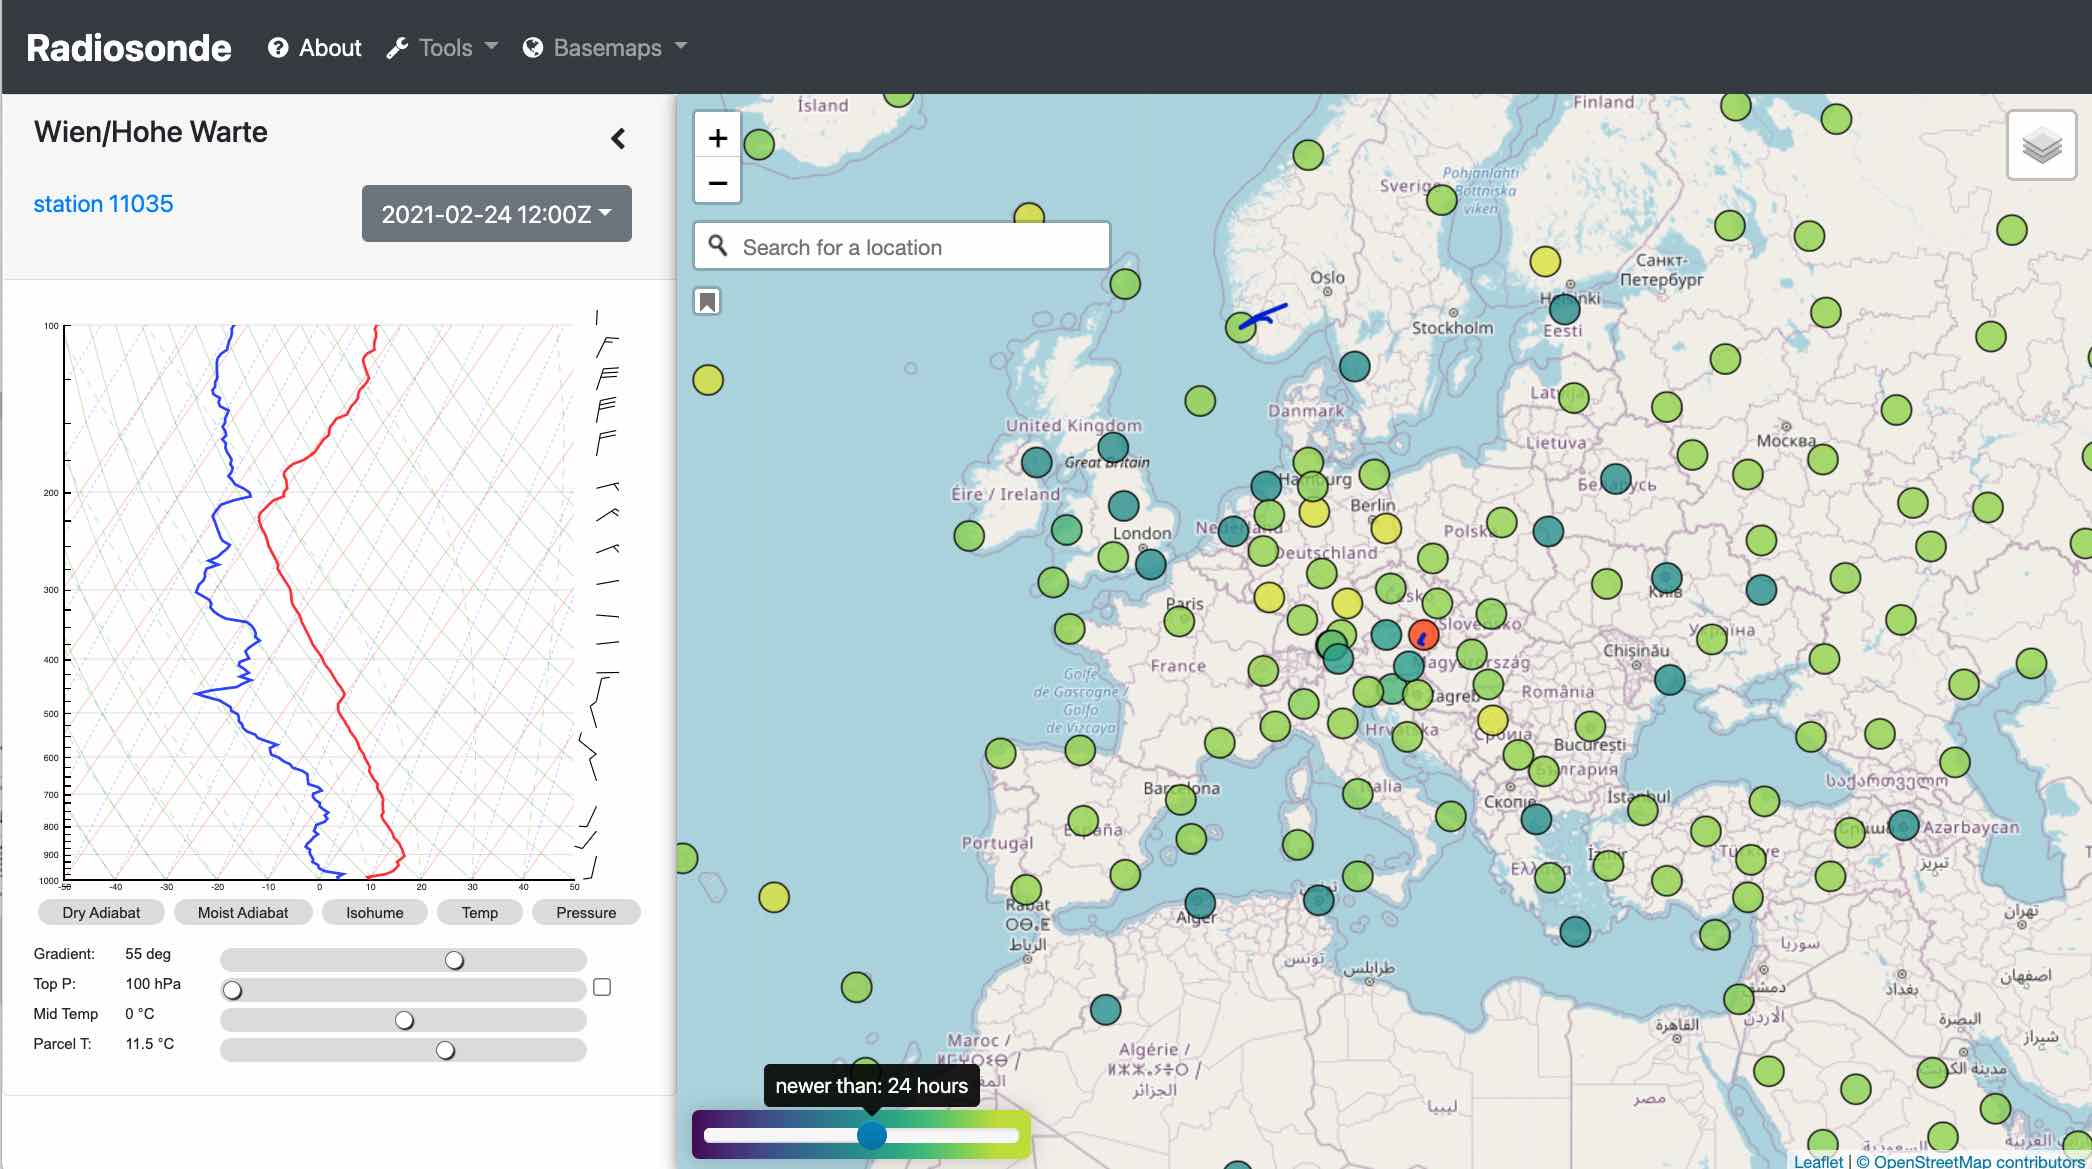Image resolution: width=2092 pixels, height=1169 pixels.
Task: Click the magnifier icon in location search
Action: (x=718, y=246)
